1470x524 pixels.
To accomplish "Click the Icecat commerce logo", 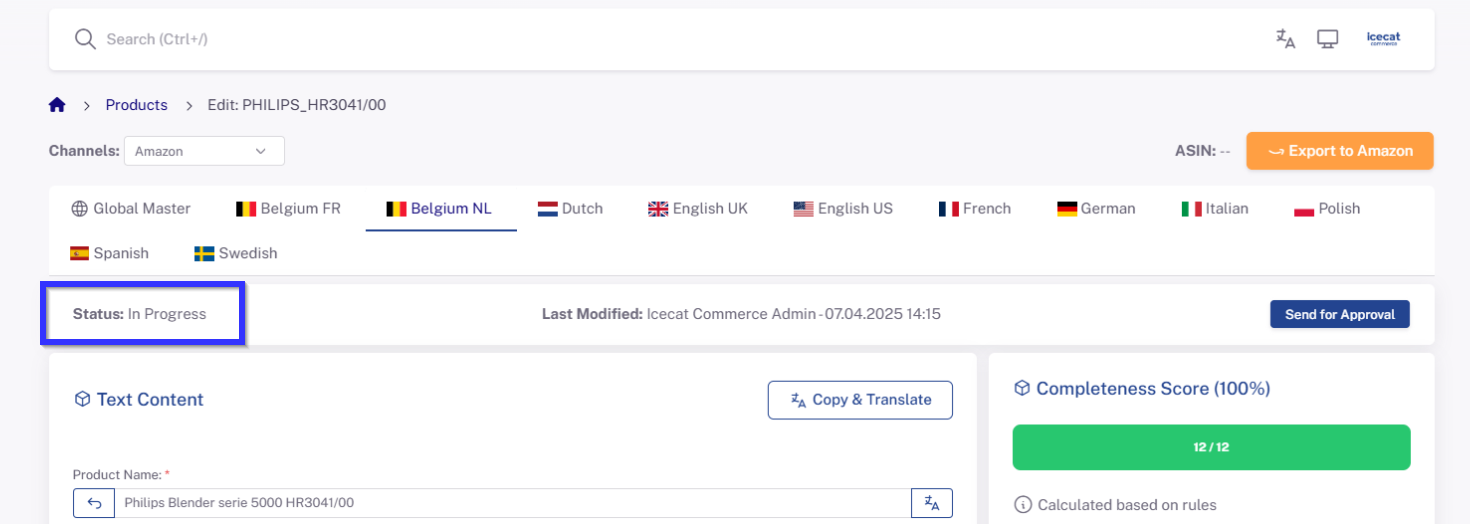I will pyautogui.click(x=1383, y=39).
